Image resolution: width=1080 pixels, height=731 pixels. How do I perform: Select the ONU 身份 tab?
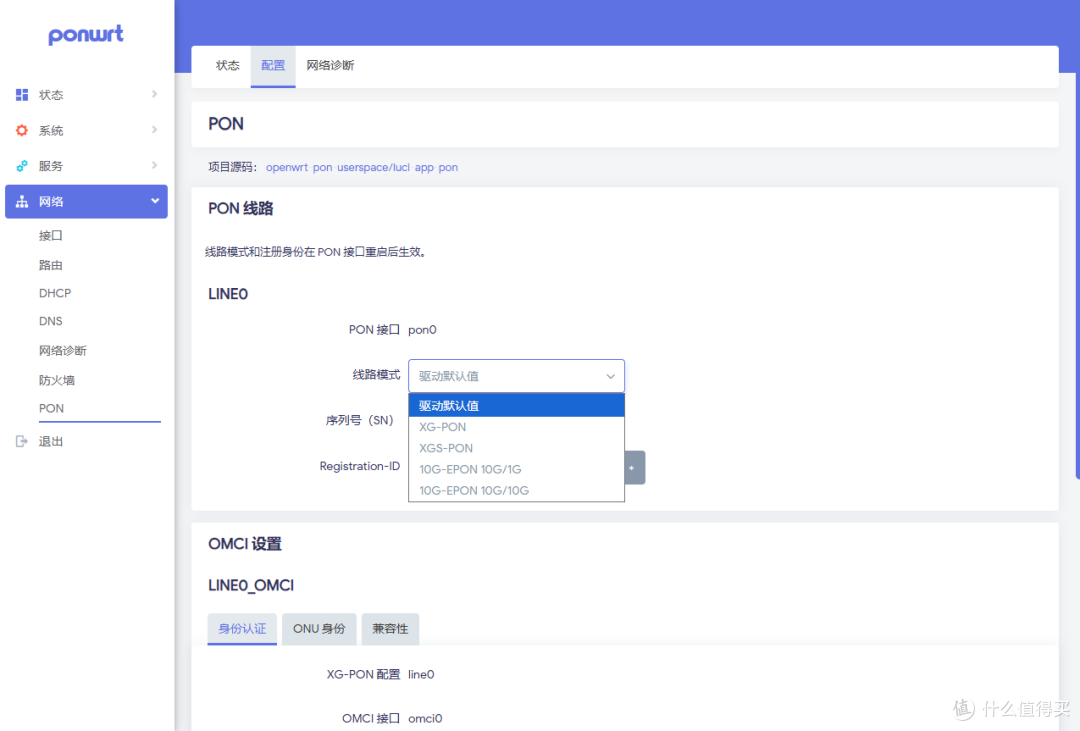(x=319, y=628)
